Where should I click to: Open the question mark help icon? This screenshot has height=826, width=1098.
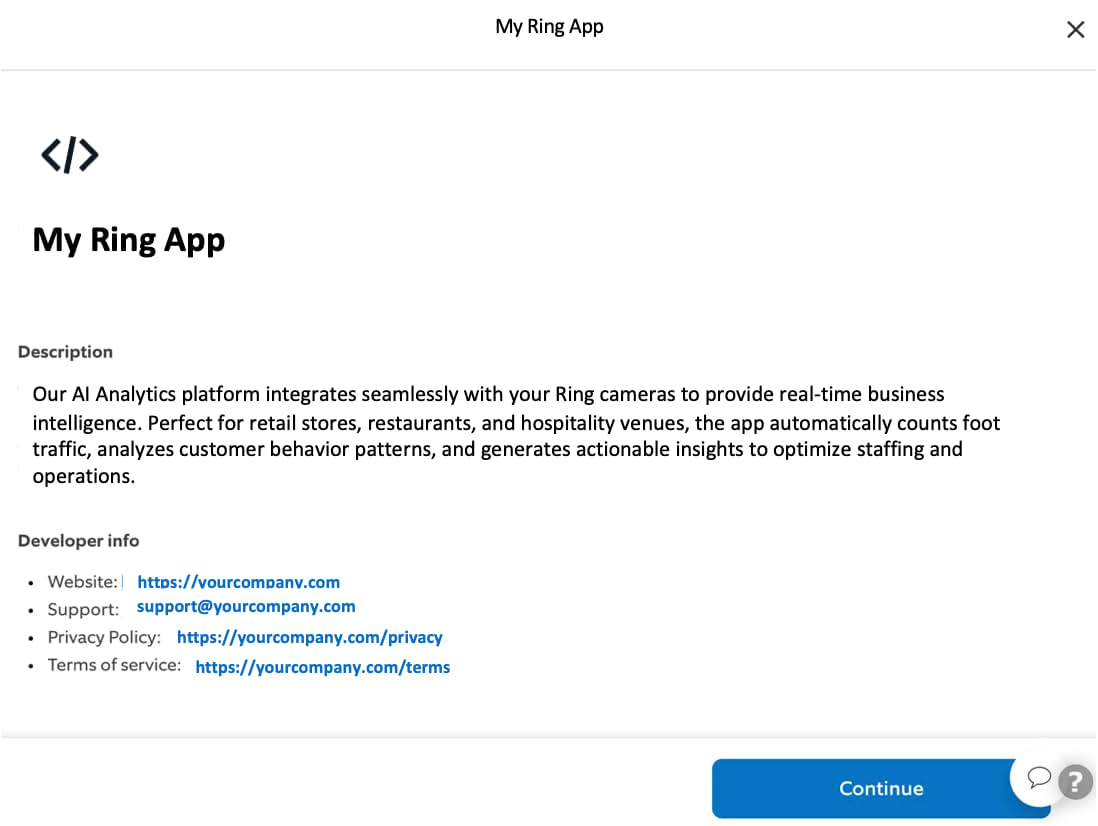pyautogui.click(x=1075, y=781)
